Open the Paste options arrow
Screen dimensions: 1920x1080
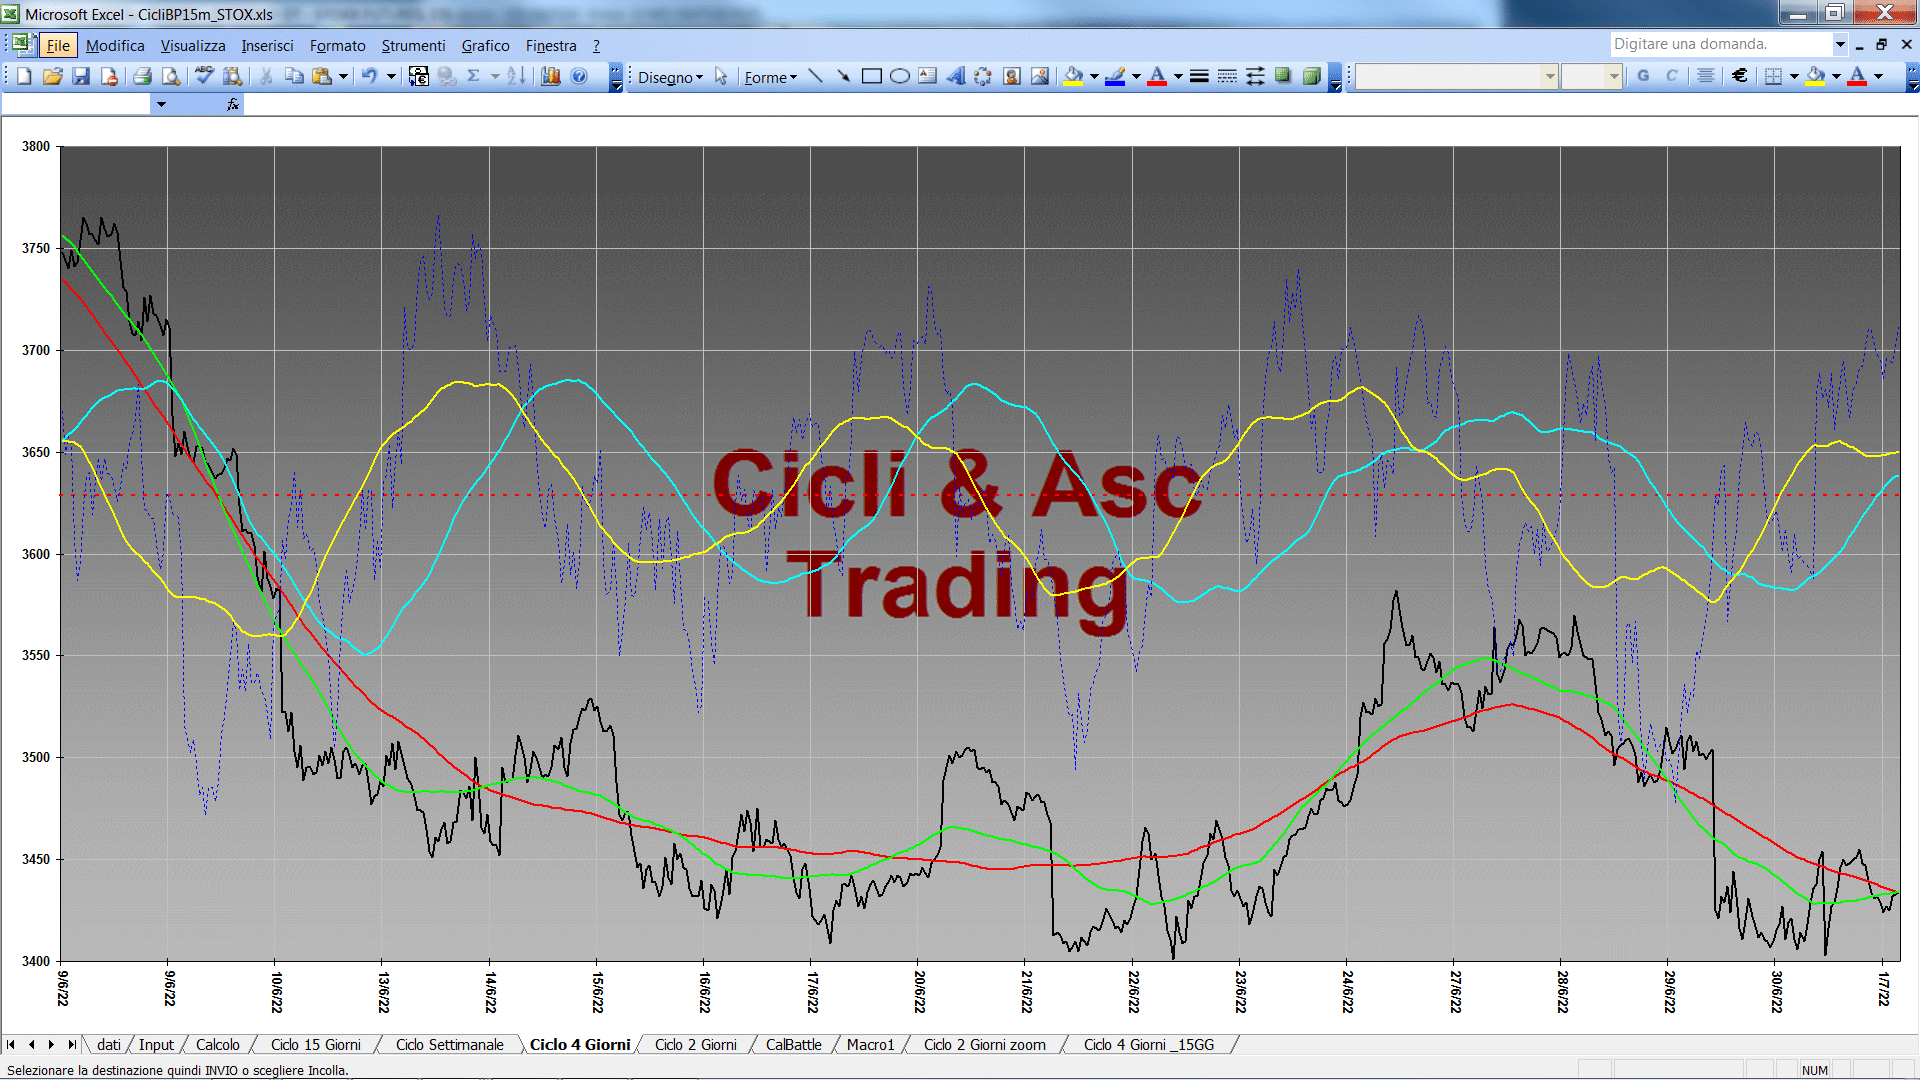pyautogui.click(x=343, y=76)
